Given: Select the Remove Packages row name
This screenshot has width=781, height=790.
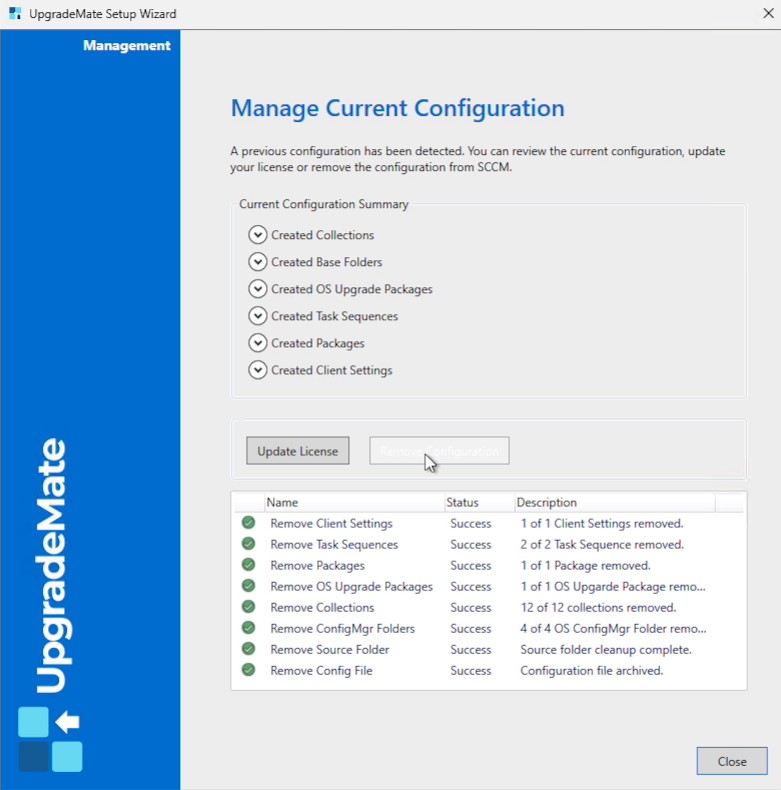Looking at the screenshot, I should (317, 566).
